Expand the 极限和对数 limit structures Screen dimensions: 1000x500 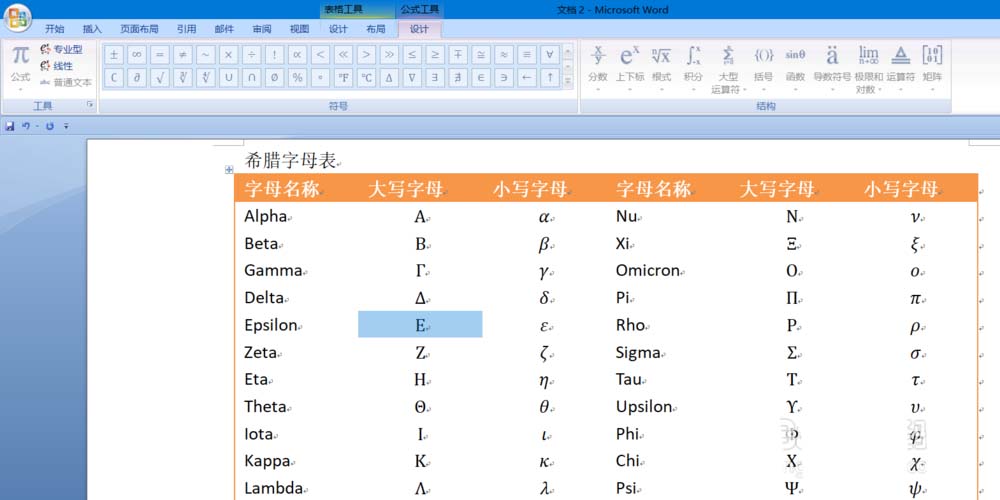[869, 70]
